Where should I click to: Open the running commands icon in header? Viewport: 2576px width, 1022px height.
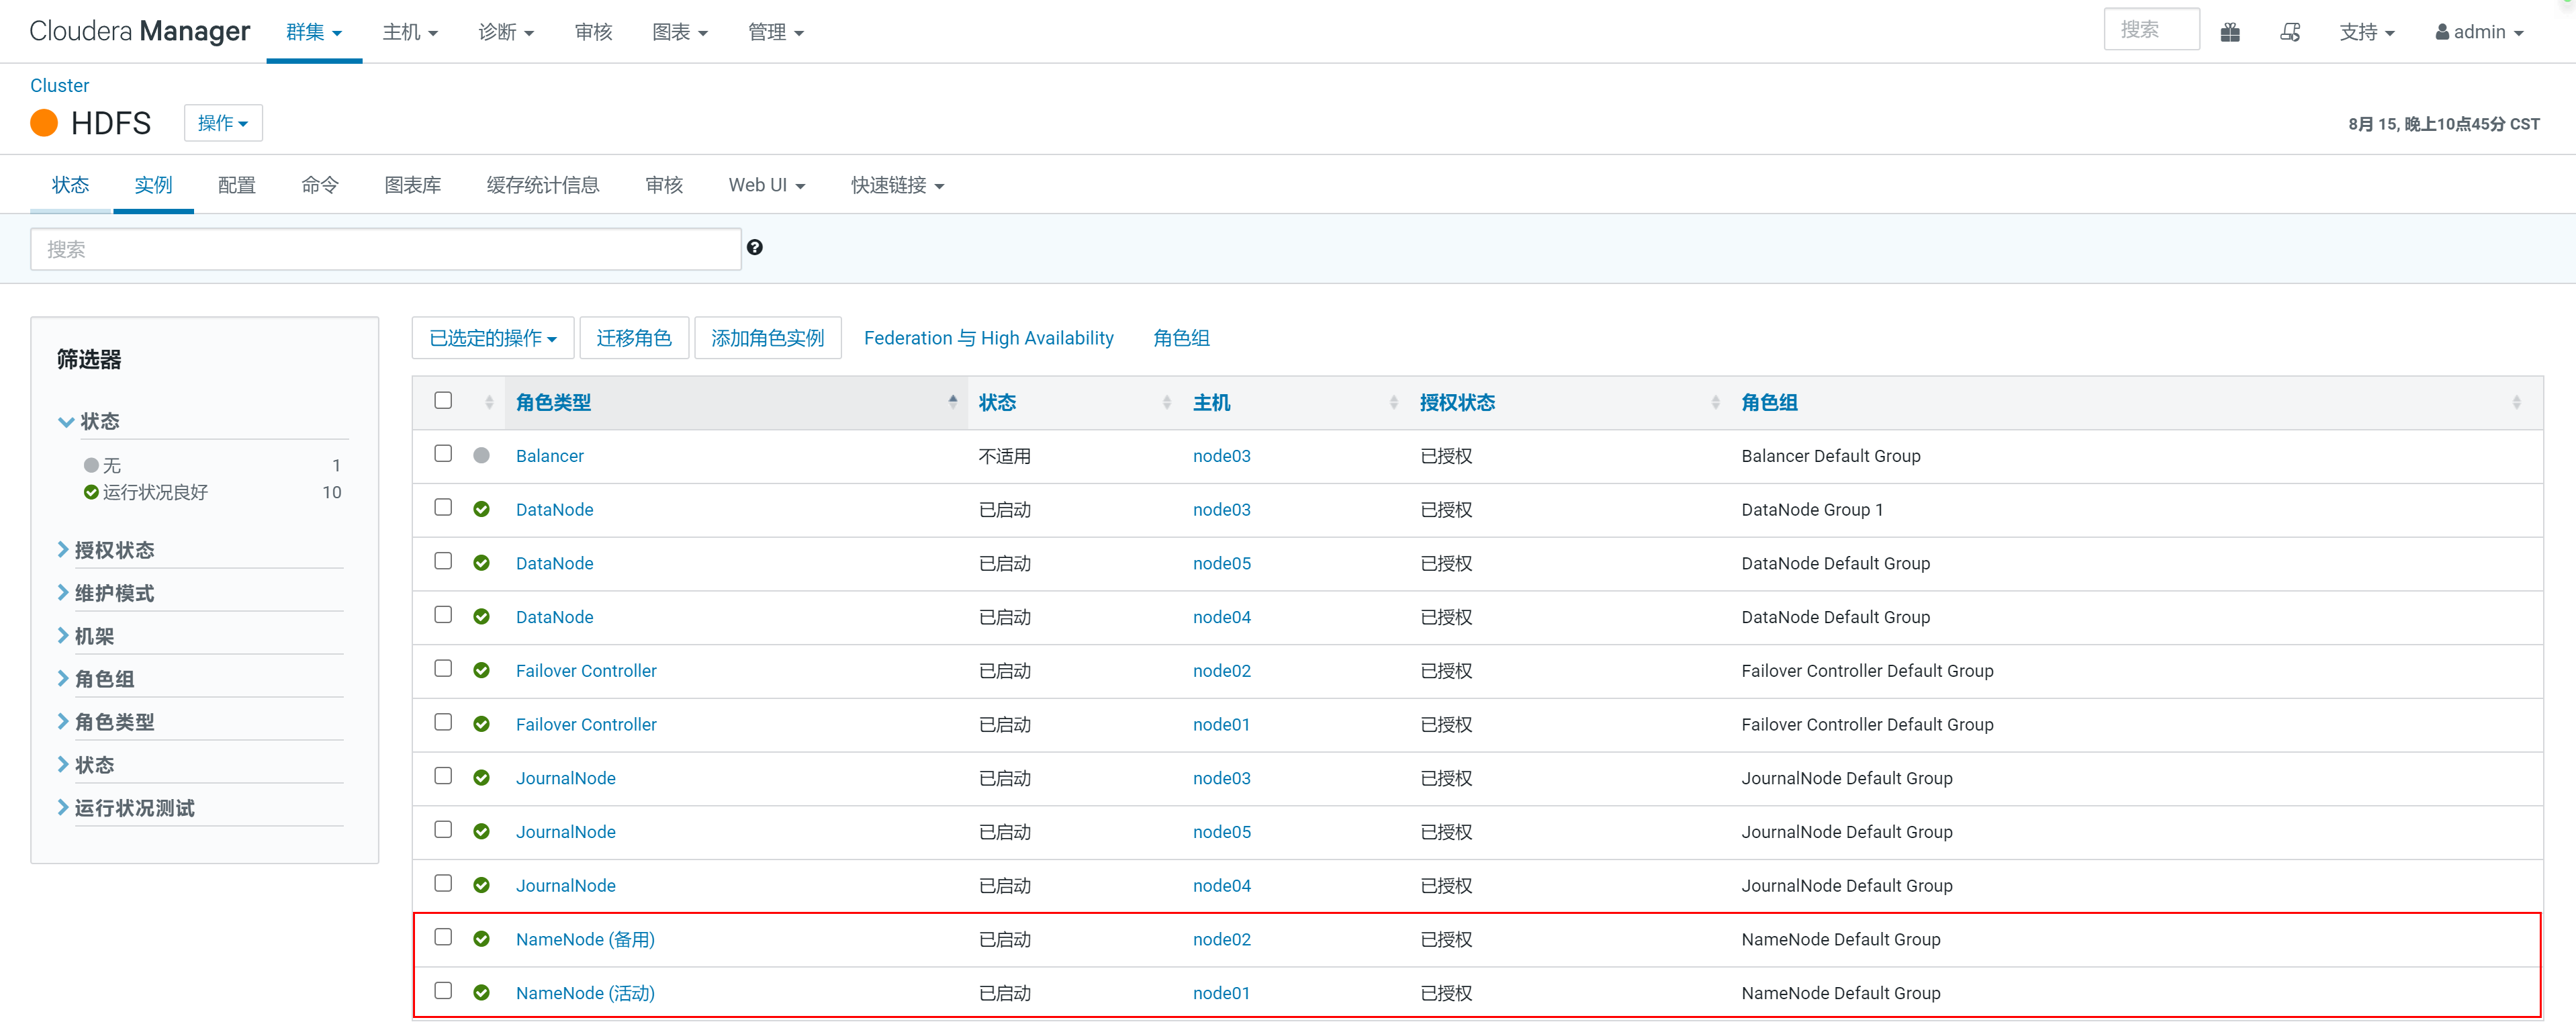point(2290,32)
